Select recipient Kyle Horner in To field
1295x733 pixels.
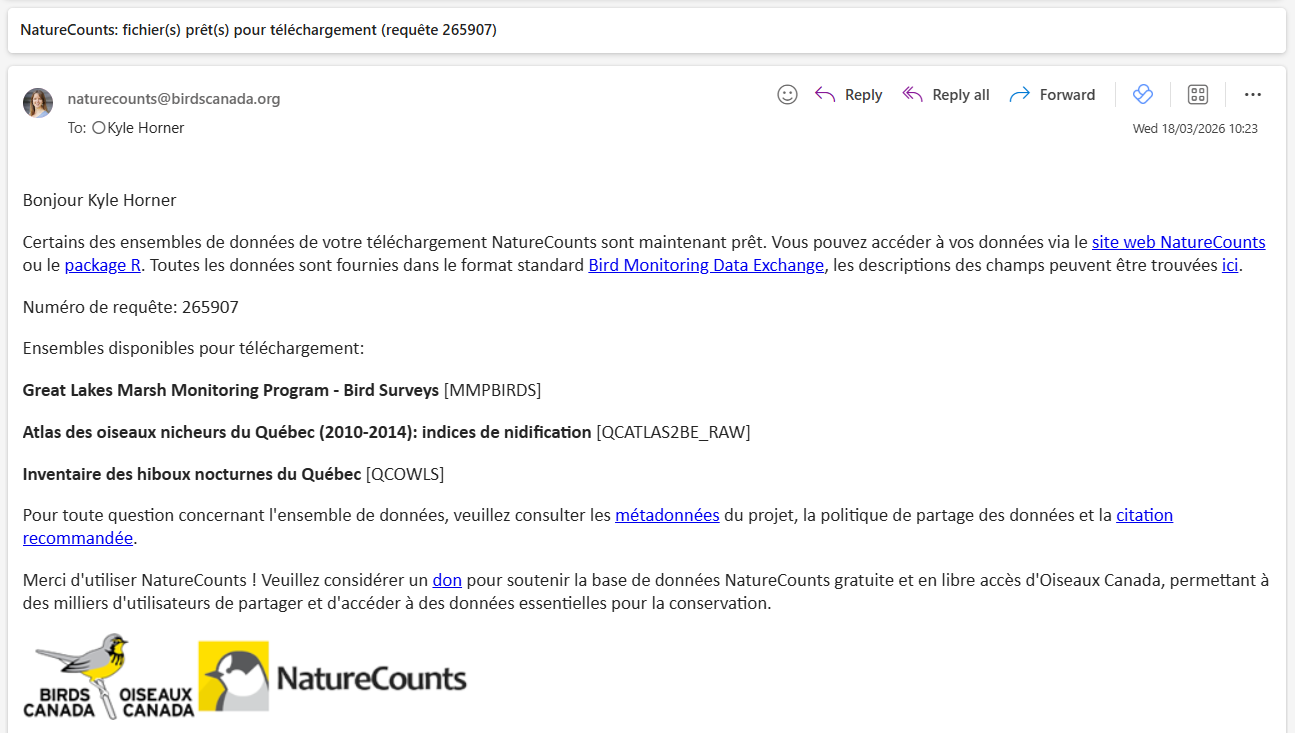tap(145, 128)
